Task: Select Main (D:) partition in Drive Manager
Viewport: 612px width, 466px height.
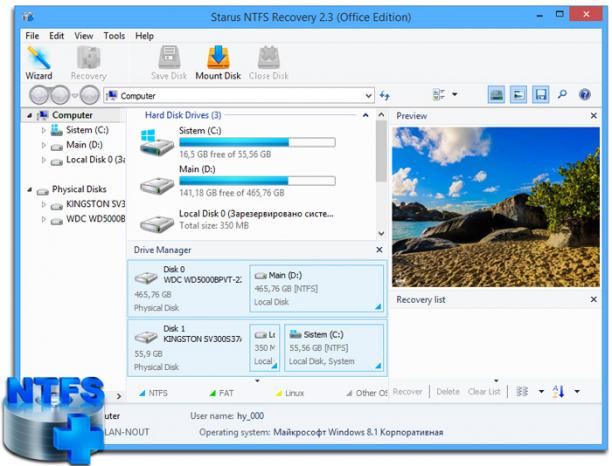Action: (x=317, y=289)
